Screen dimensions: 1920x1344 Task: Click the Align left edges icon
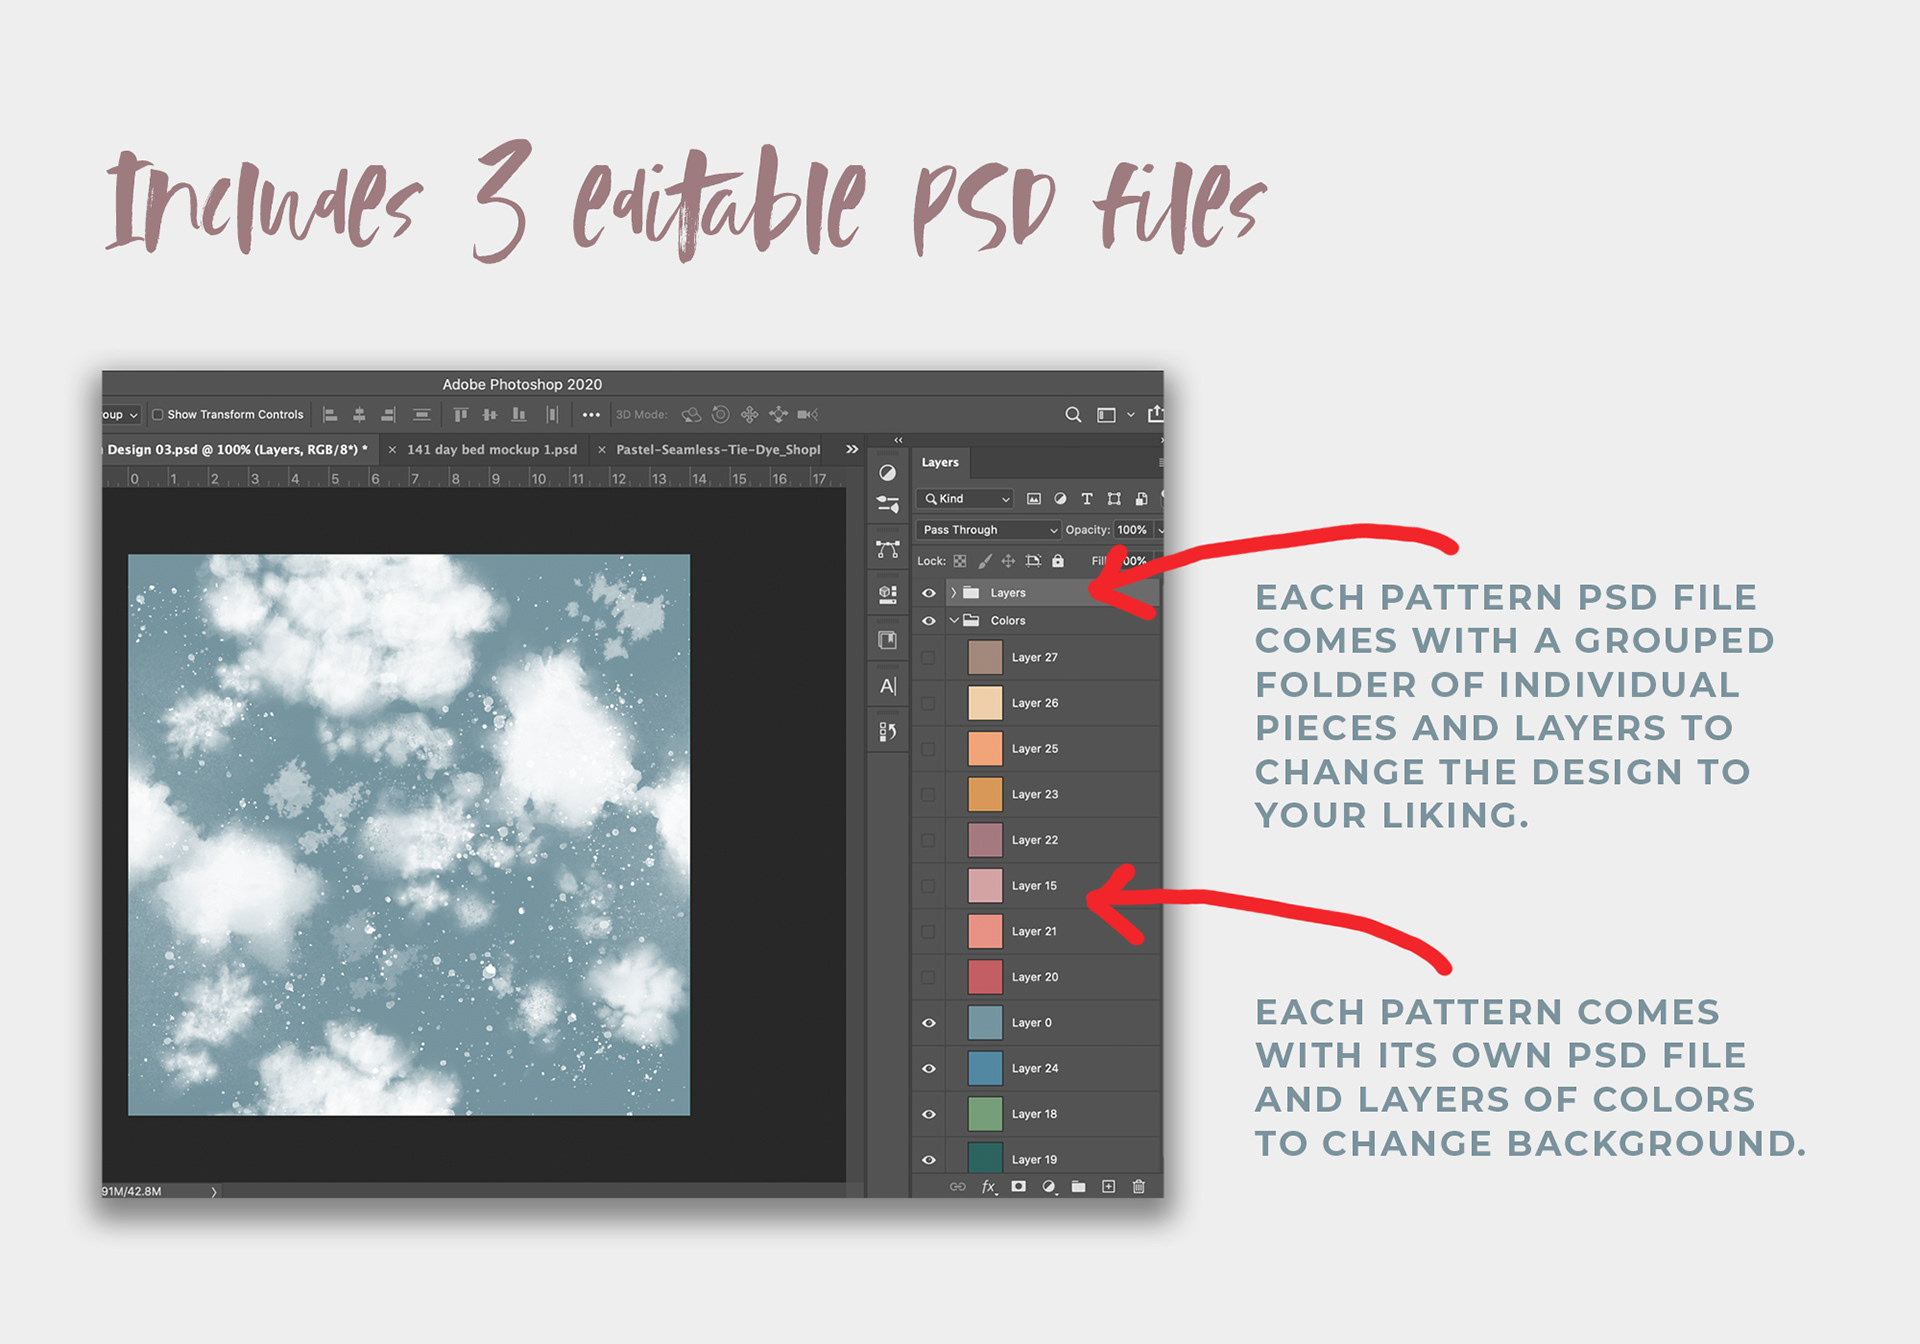330,415
